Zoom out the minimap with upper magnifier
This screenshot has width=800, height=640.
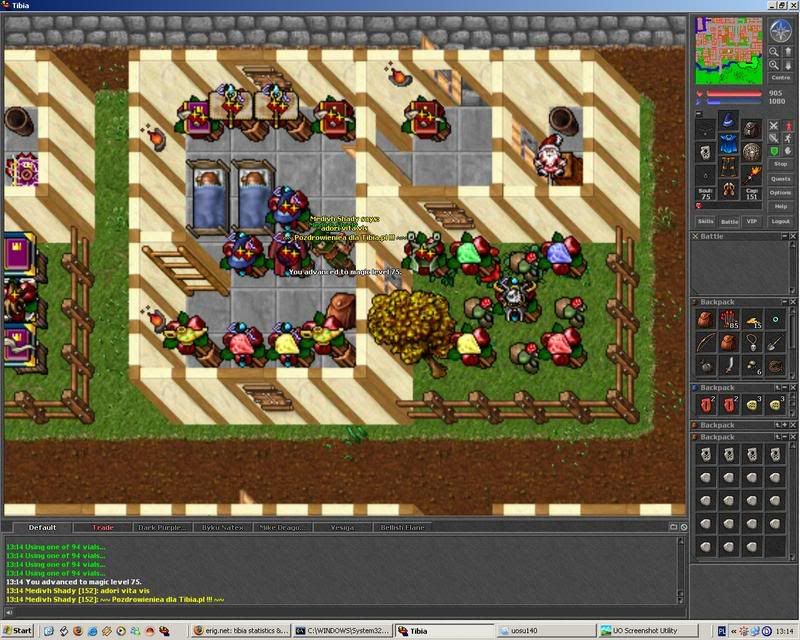coord(774,52)
